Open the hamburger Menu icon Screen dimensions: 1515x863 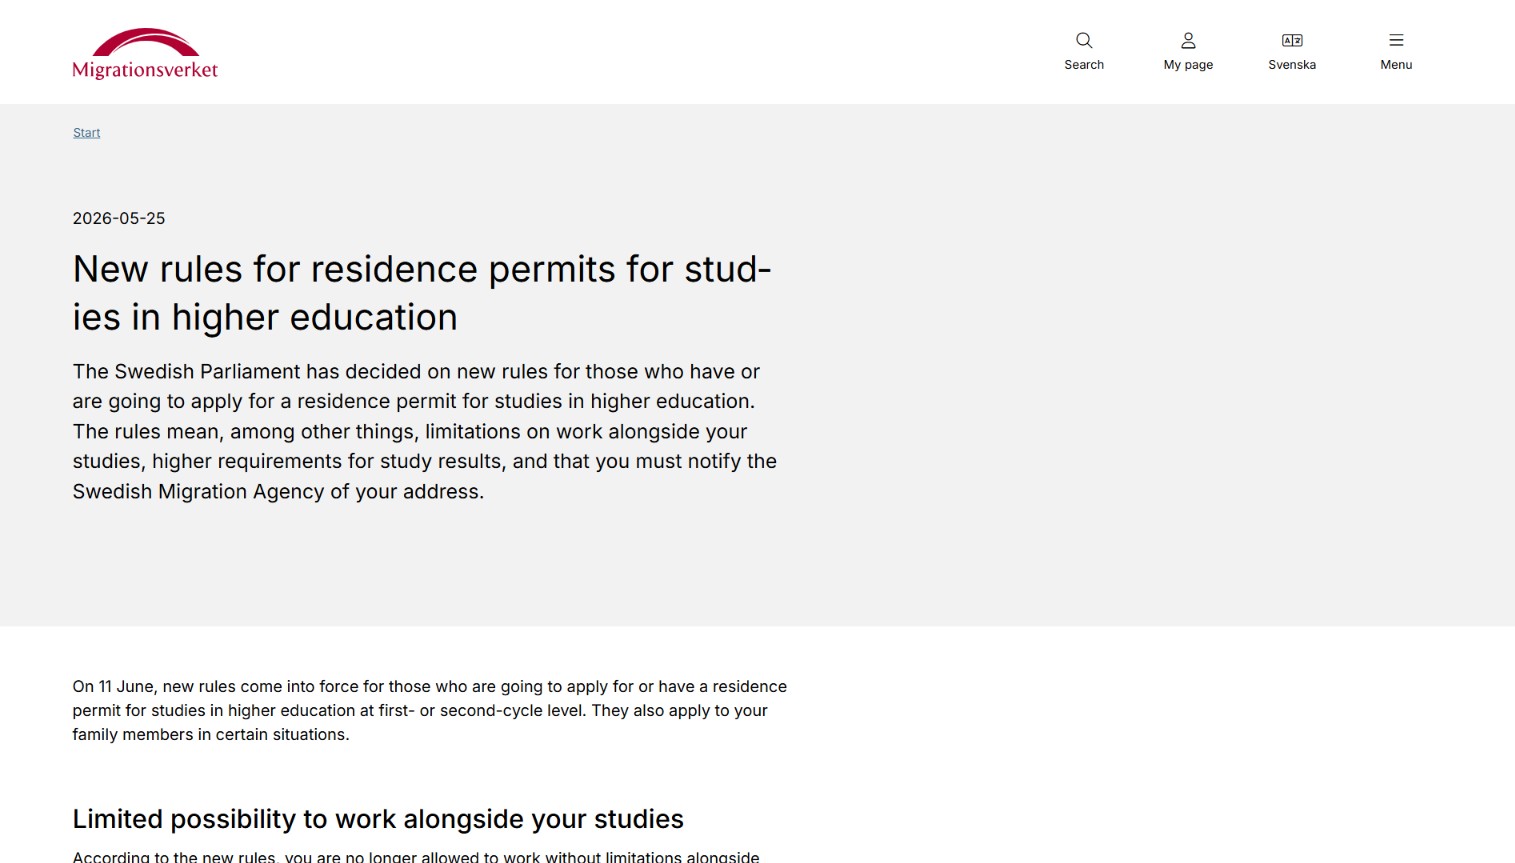[x=1396, y=41]
